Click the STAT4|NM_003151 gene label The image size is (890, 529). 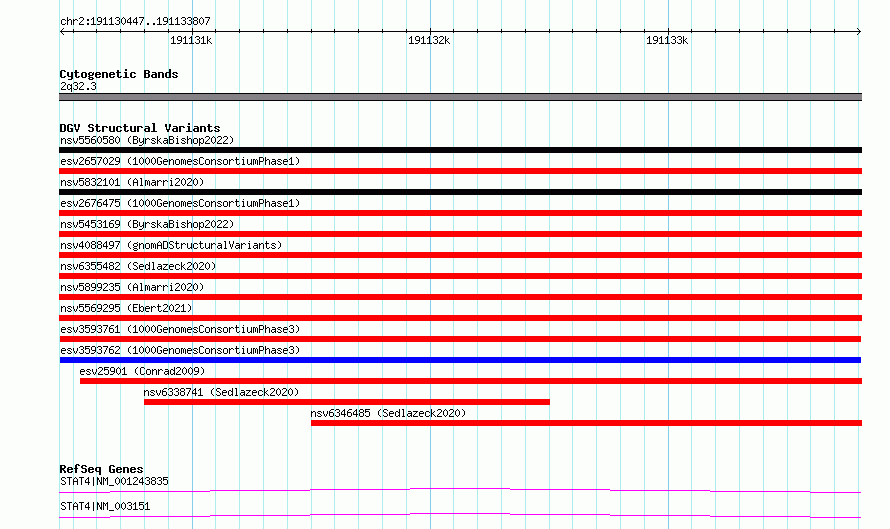105,506
